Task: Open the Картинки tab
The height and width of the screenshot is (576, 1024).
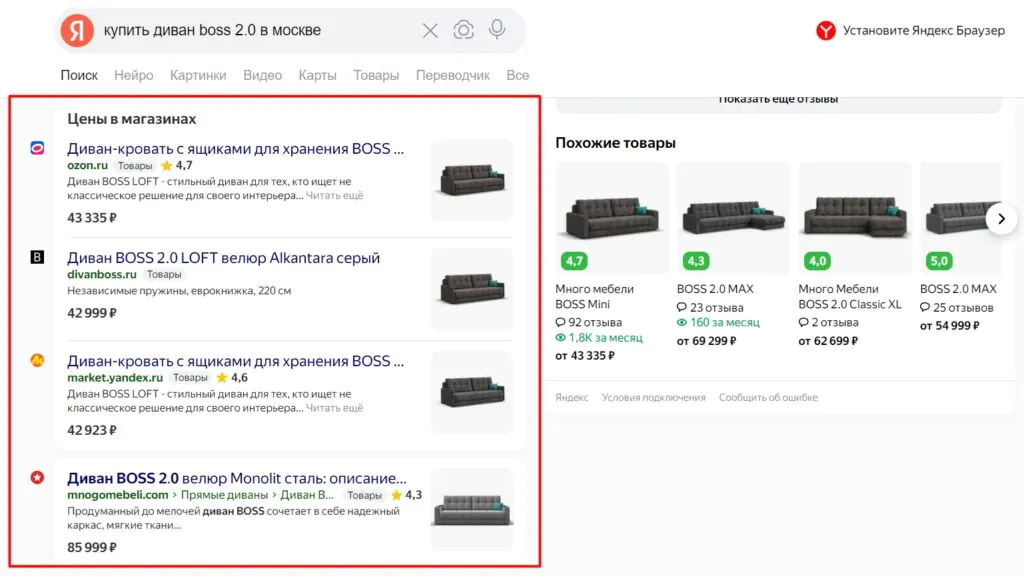Action: coord(198,75)
